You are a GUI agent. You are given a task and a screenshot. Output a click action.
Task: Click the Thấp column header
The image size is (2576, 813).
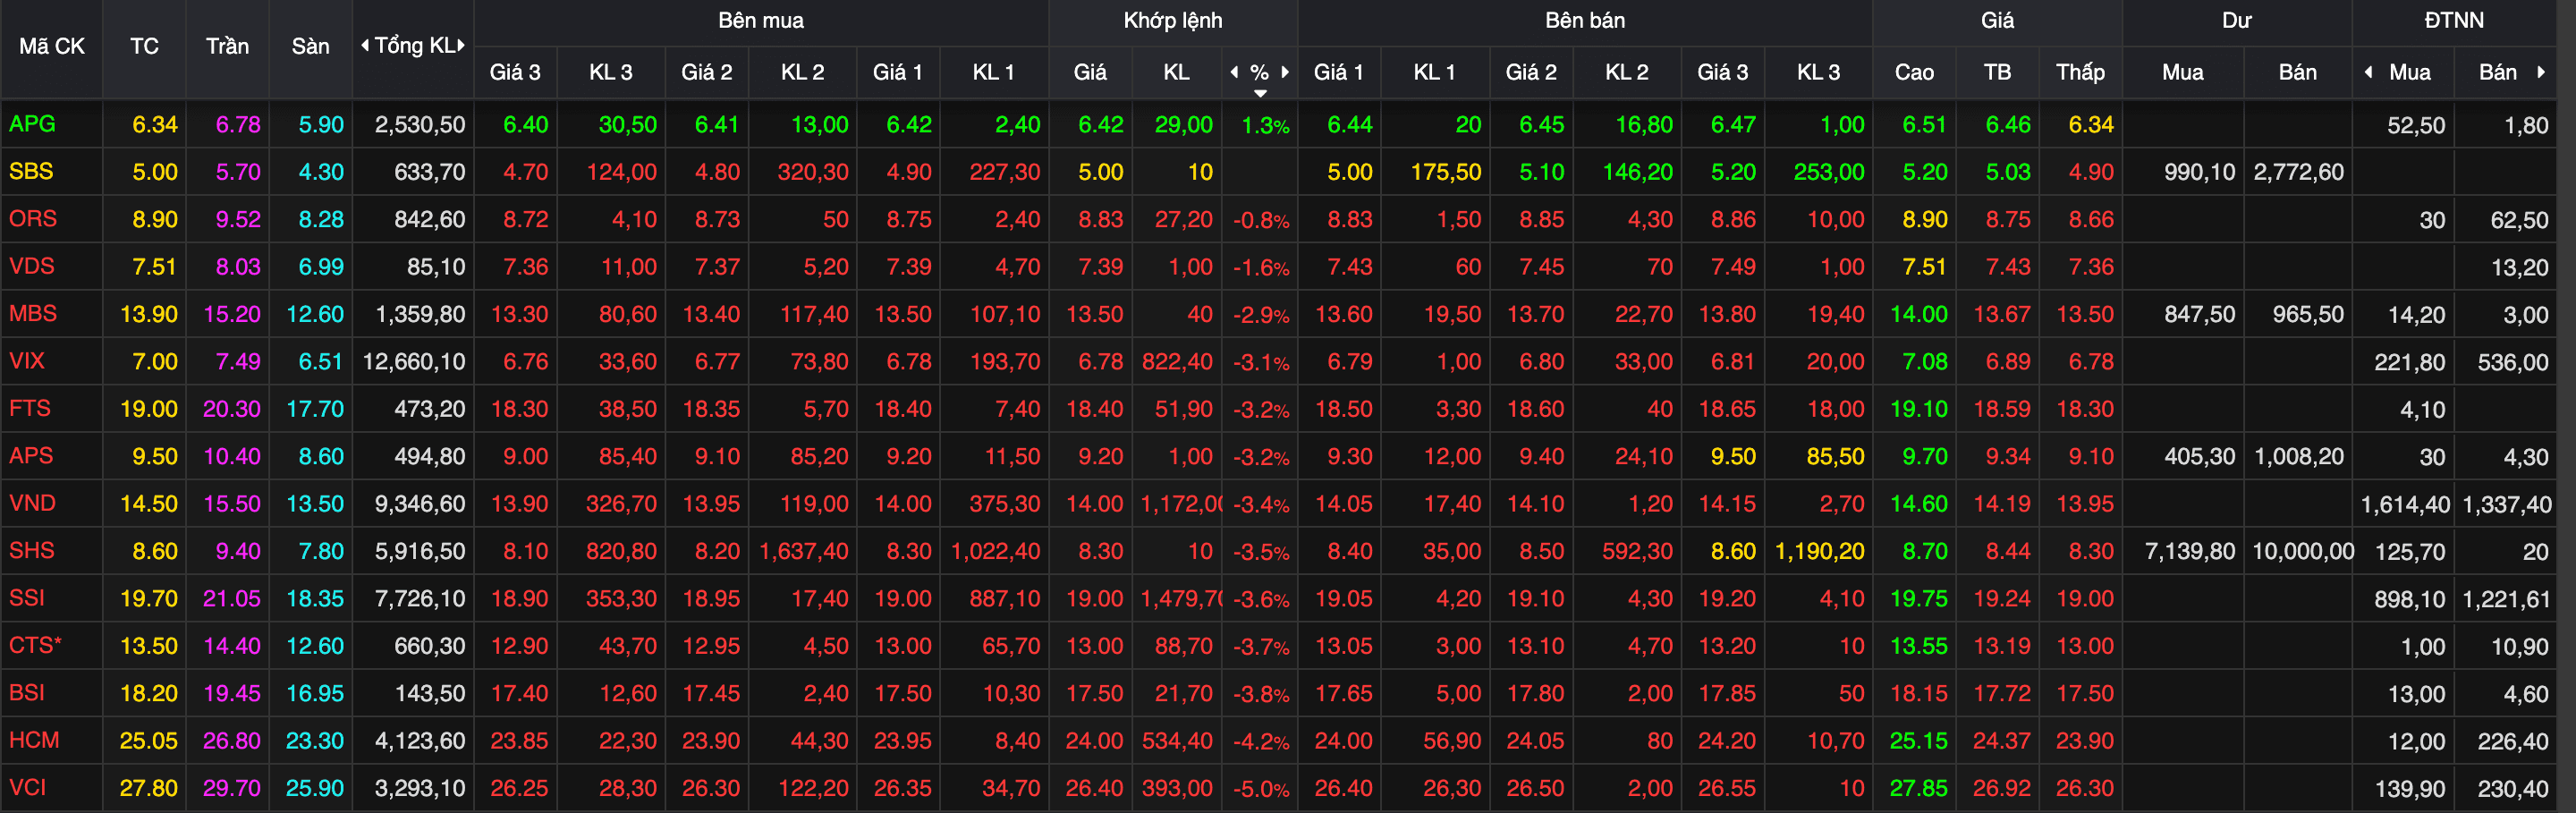2080,72
